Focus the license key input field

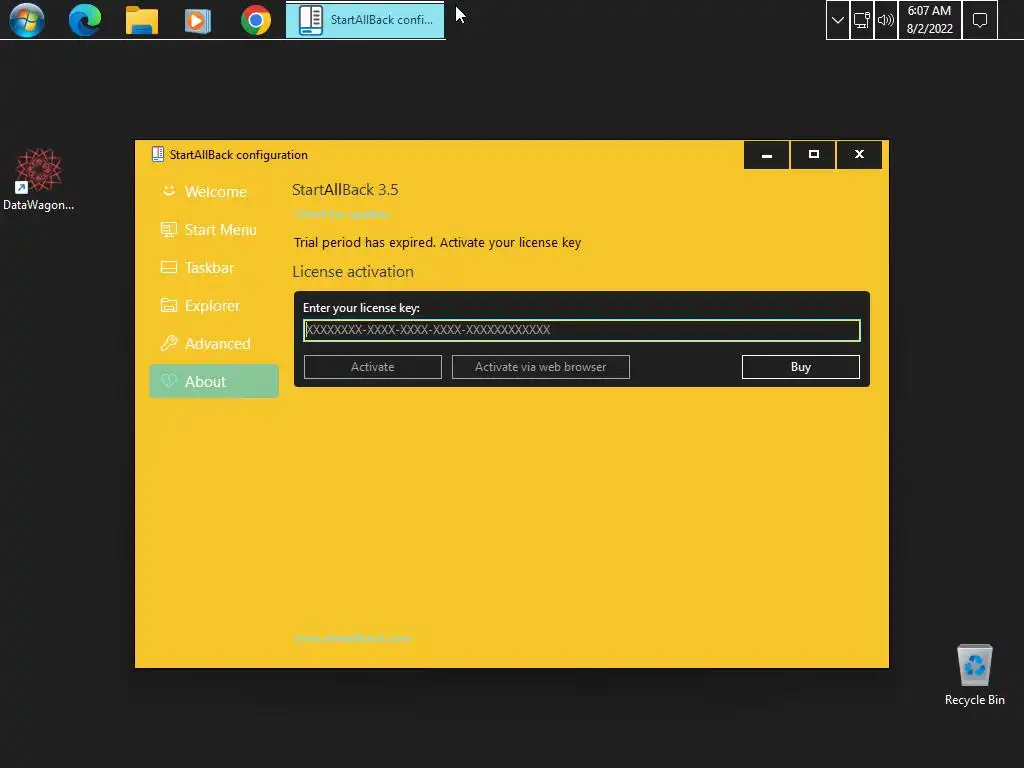pyautogui.click(x=581, y=330)
